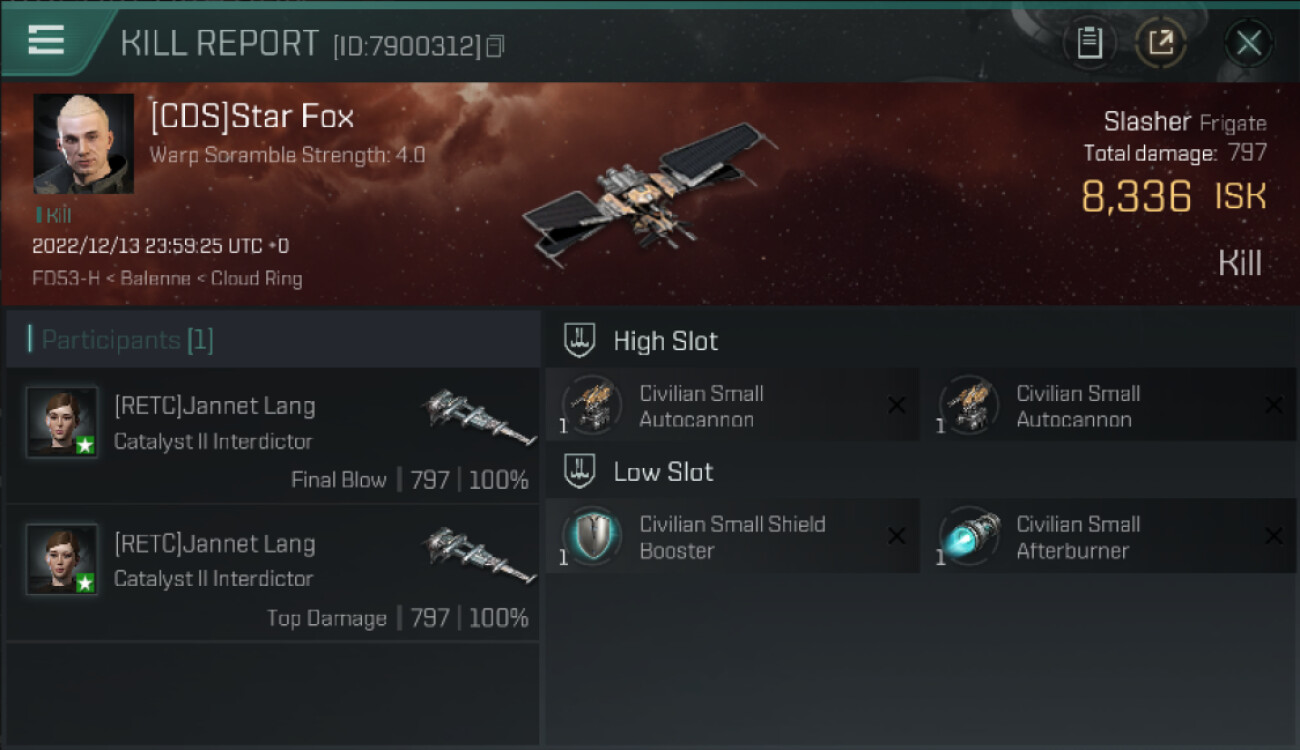Click the Low Slot section icon

[x=580, y=471]
